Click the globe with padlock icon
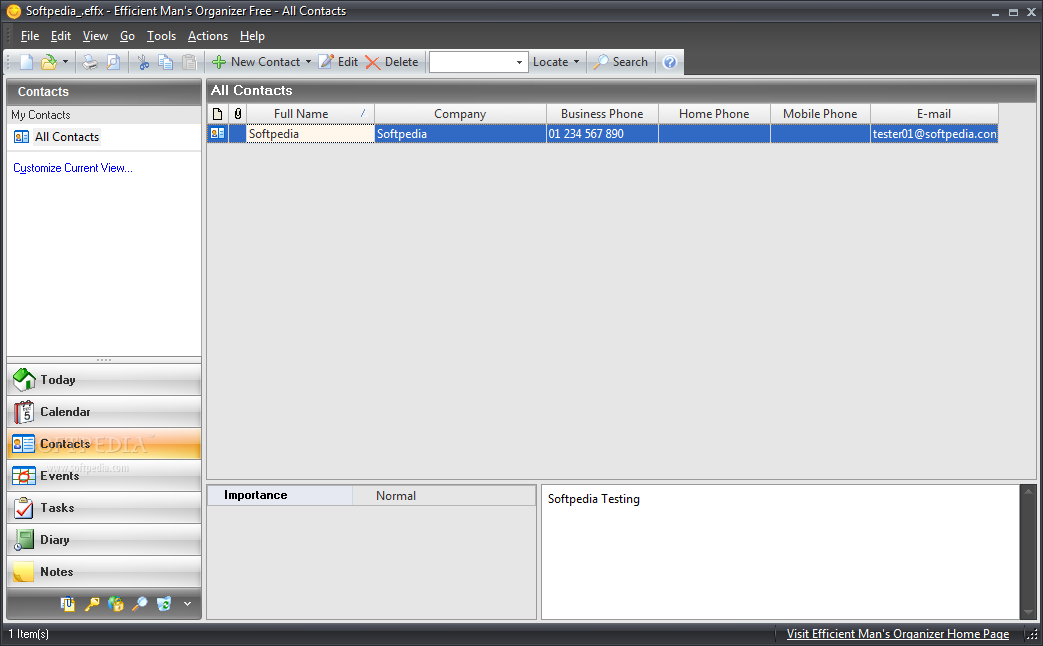 click(x=116, y=603)
